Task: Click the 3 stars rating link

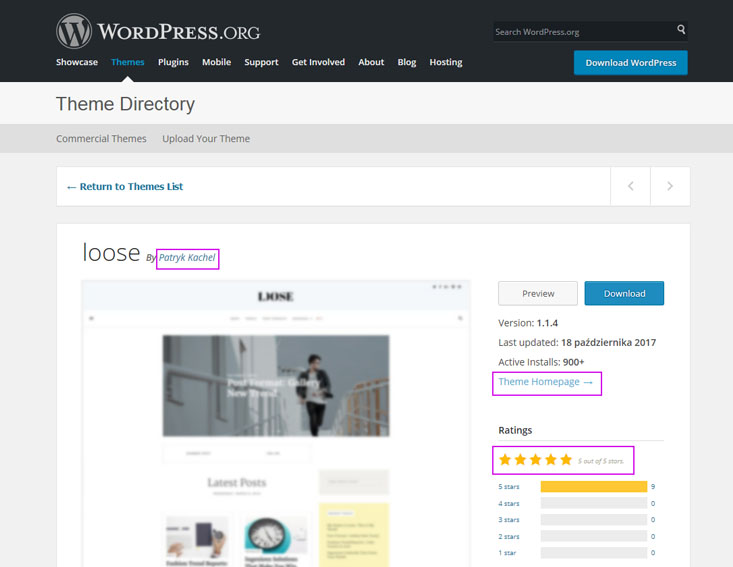Action: [x=509, y=520]
